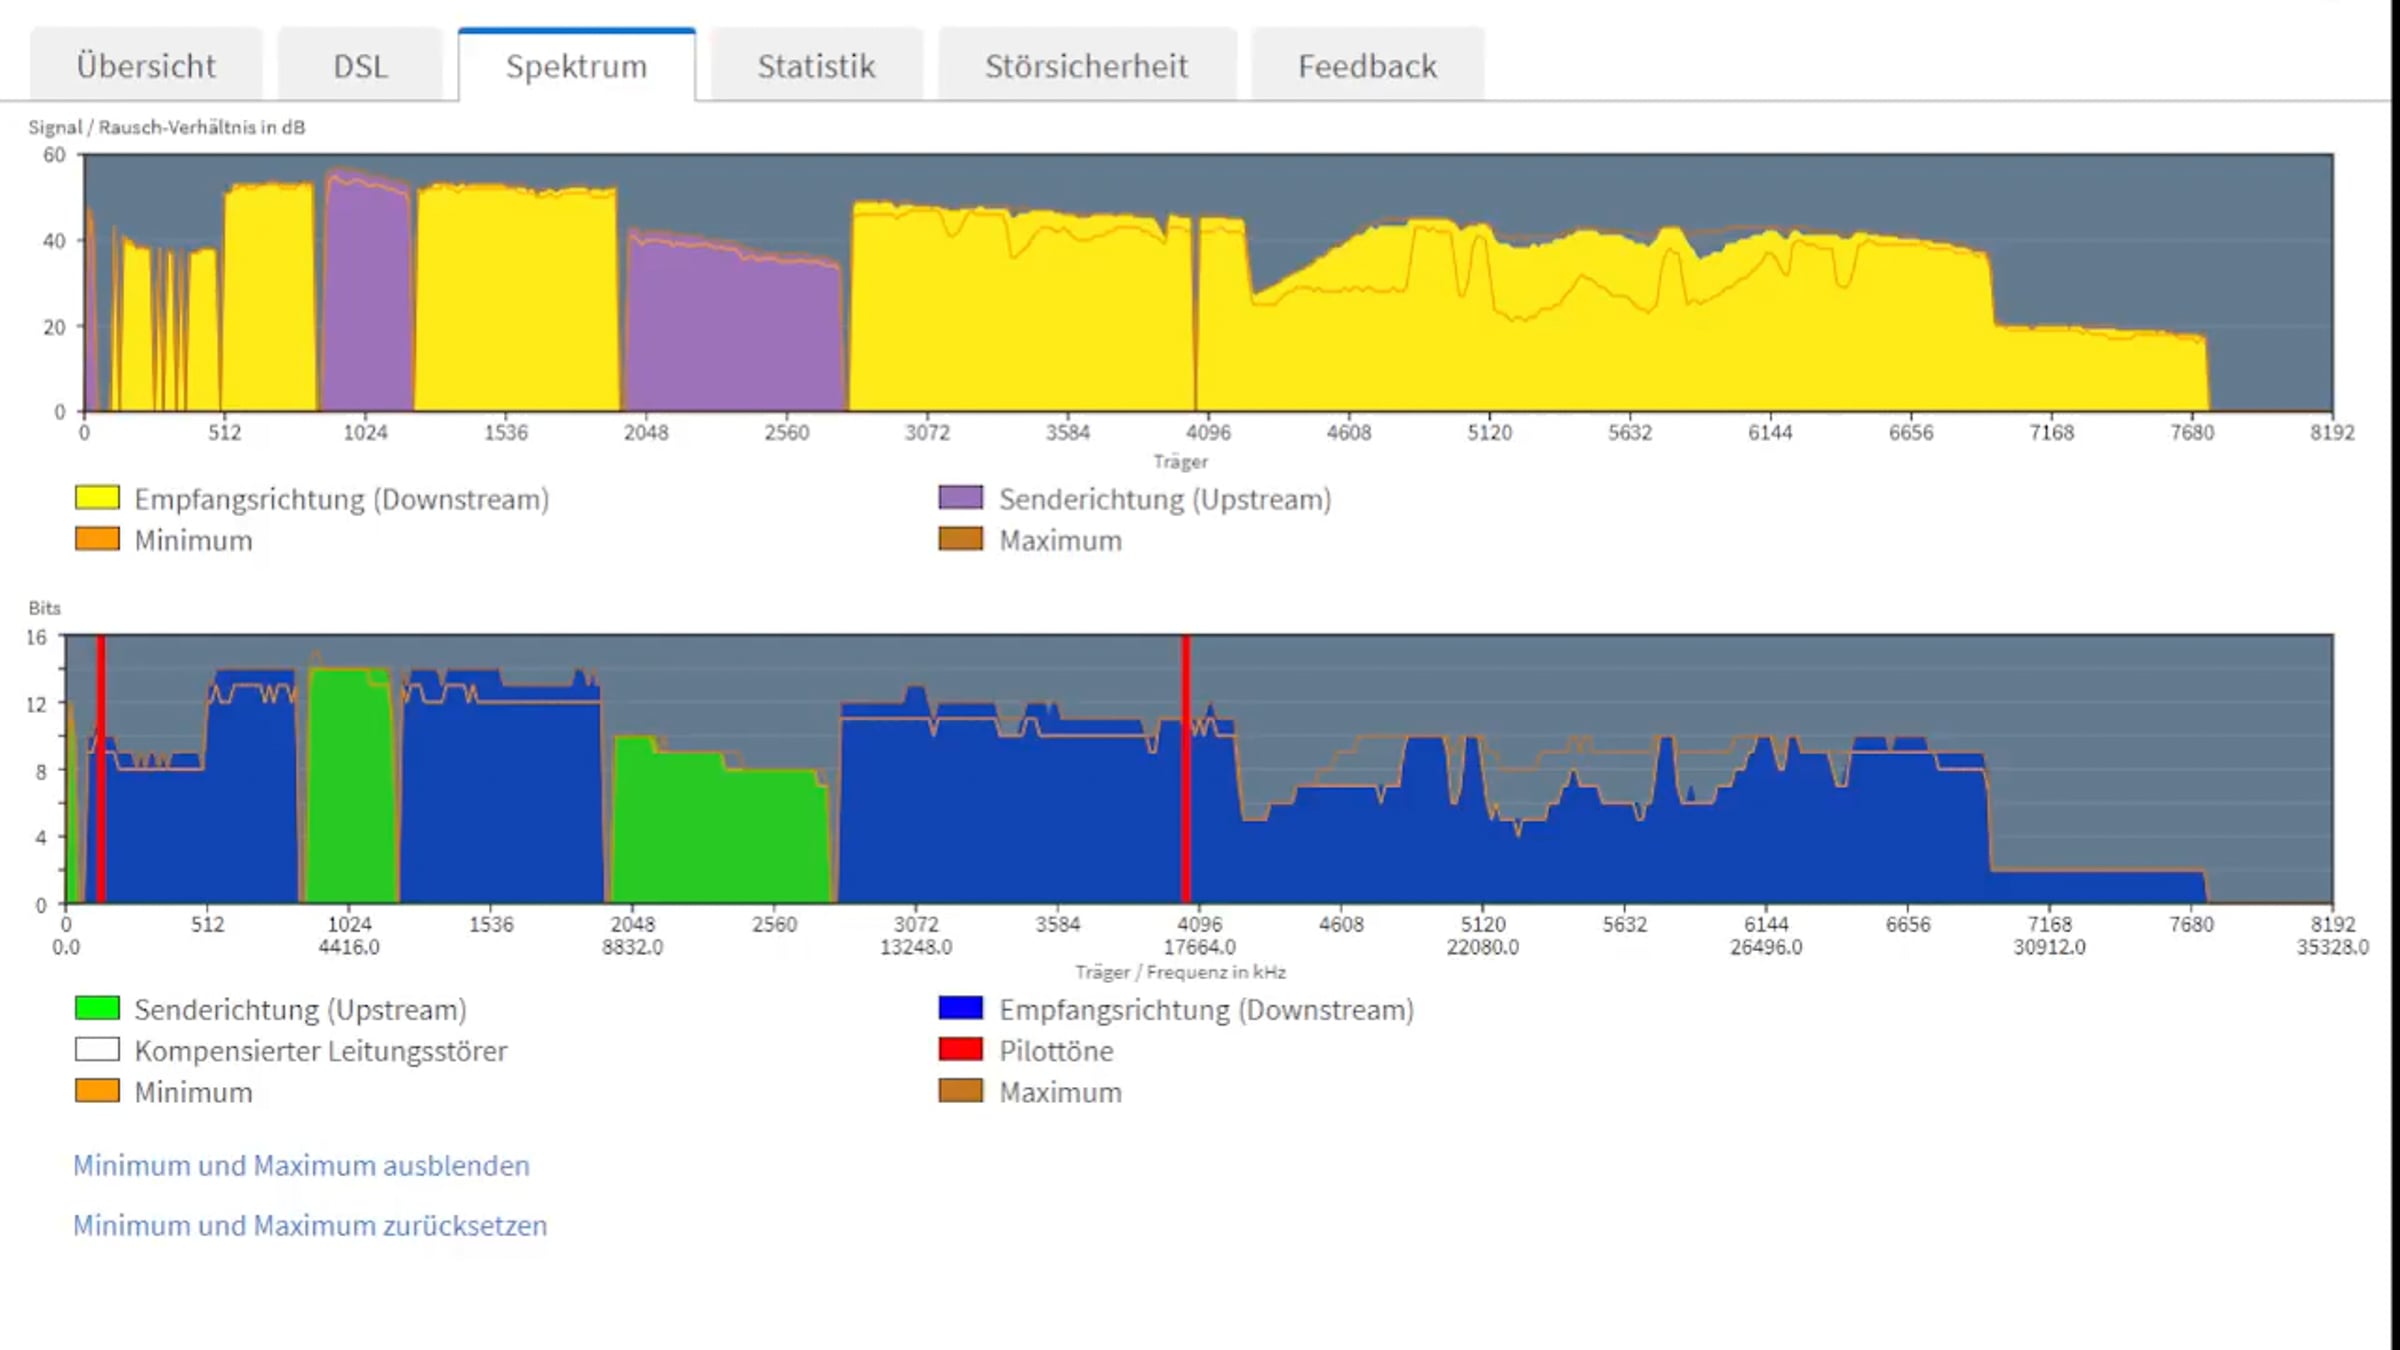Click orange Minimum swatch under Bits chart
The width and height of the screenshot is (2400, 1350).
(x=97, y=1090)
